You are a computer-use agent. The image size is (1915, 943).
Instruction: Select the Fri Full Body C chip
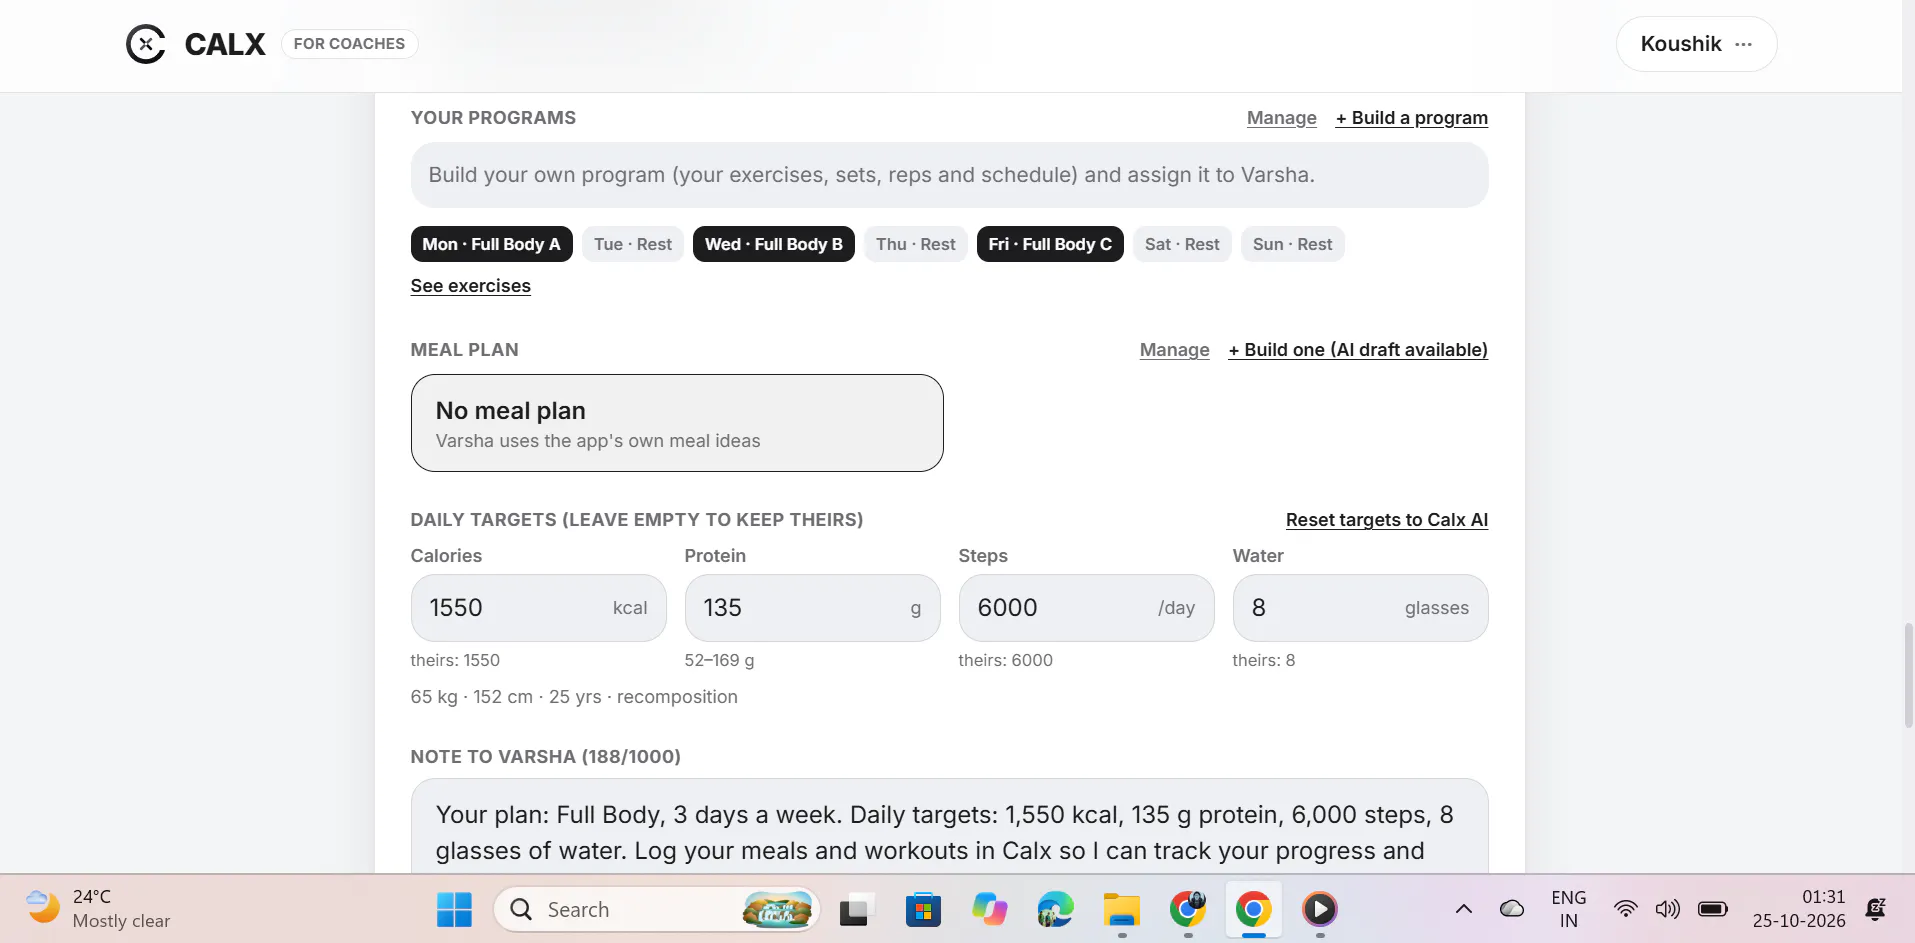coord(1050,244)
